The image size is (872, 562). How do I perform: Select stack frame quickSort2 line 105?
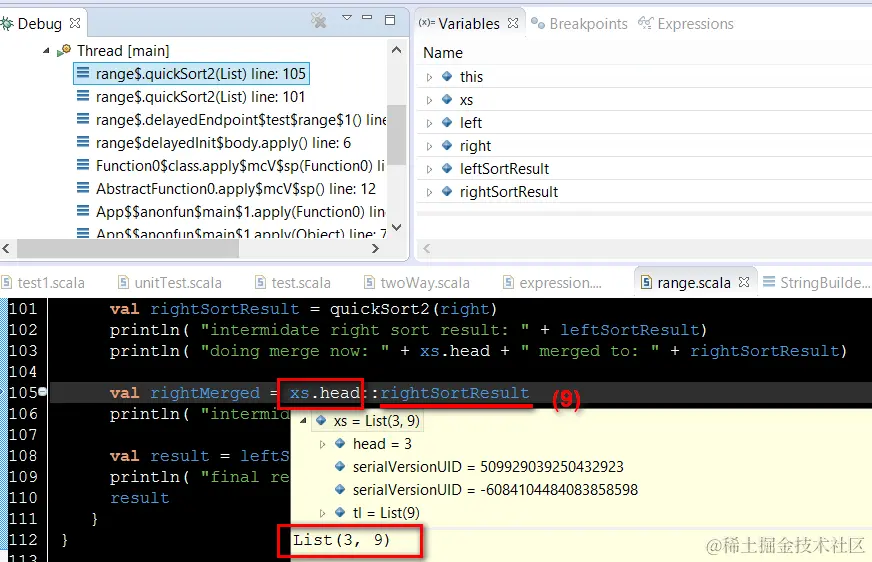pyautogui.click(x=191, y=74)
